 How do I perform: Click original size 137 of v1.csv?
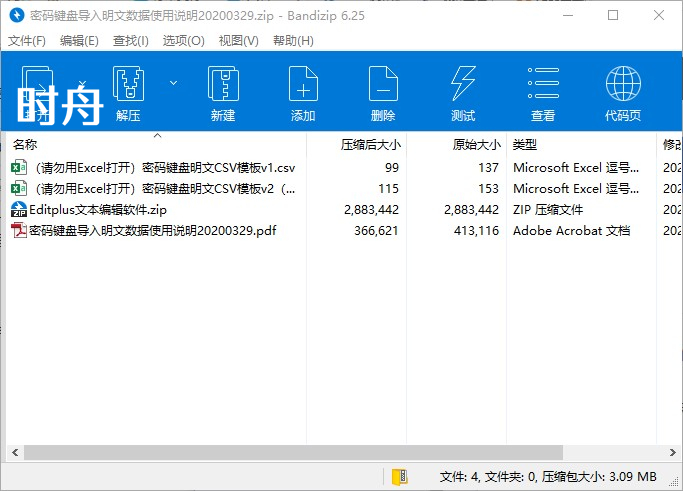[x=488, y=168]
